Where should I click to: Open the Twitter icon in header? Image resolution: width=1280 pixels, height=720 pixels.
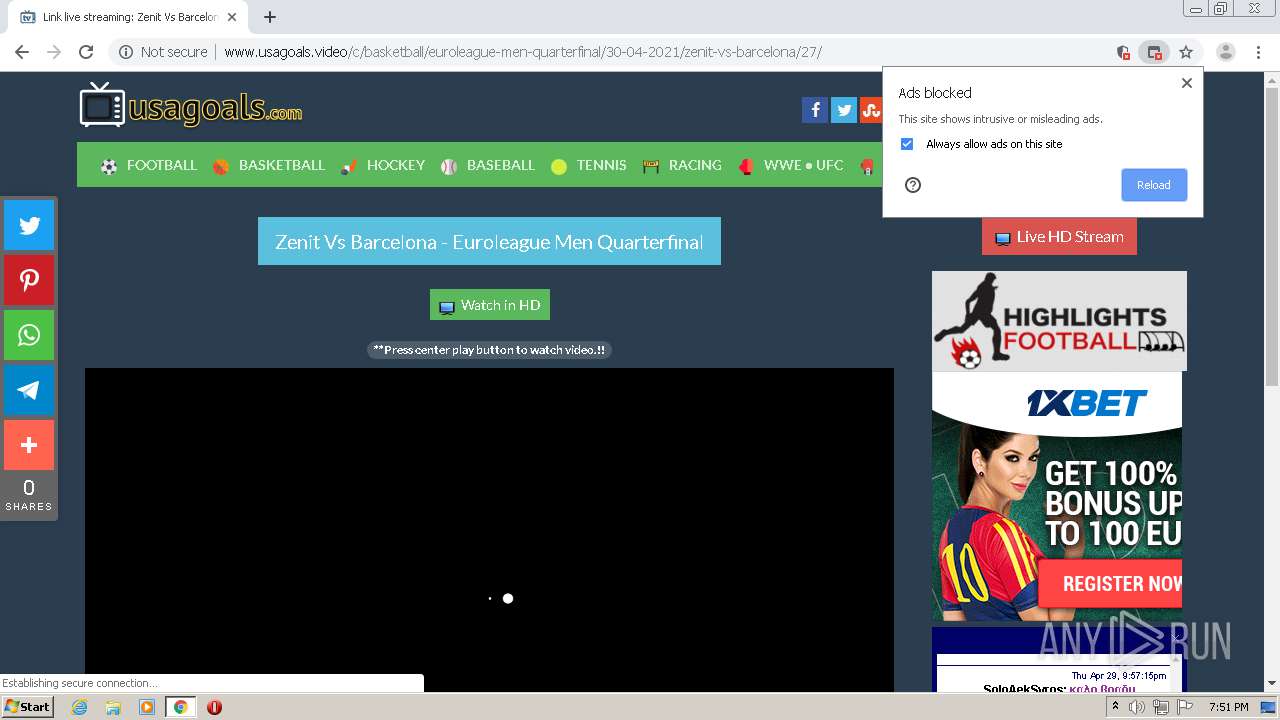pos(844,110)
